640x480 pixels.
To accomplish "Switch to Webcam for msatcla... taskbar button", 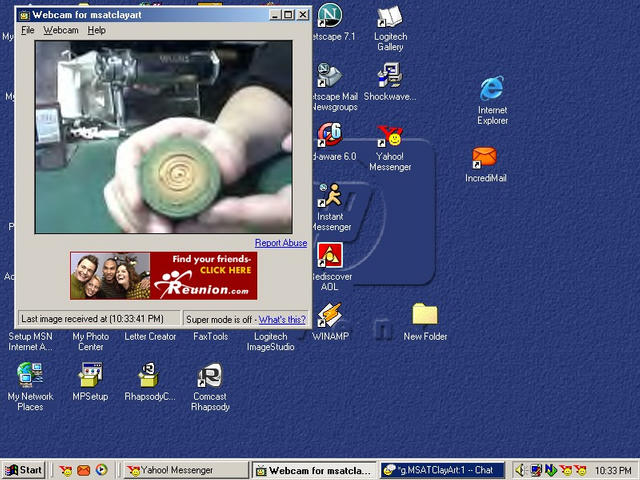I will pos(315,470).
